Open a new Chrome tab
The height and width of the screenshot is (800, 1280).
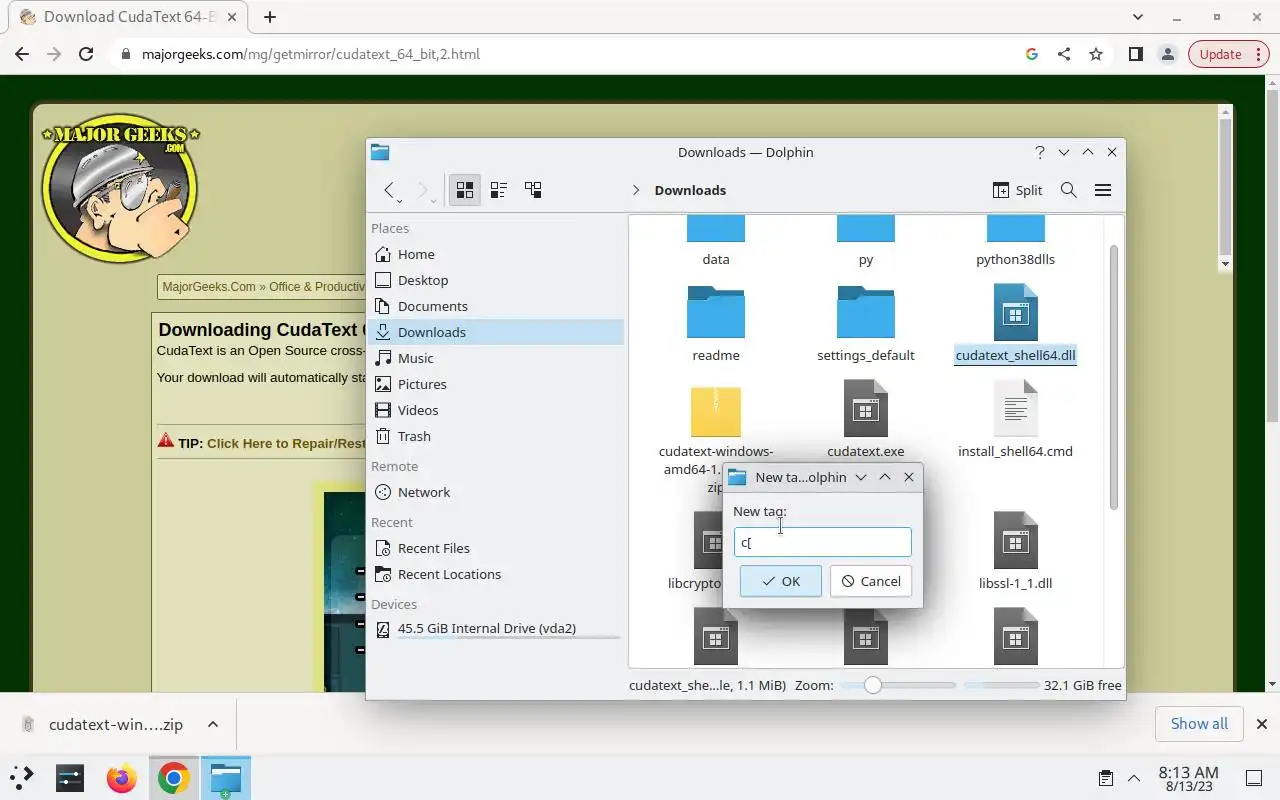click(x=270, y=17)
